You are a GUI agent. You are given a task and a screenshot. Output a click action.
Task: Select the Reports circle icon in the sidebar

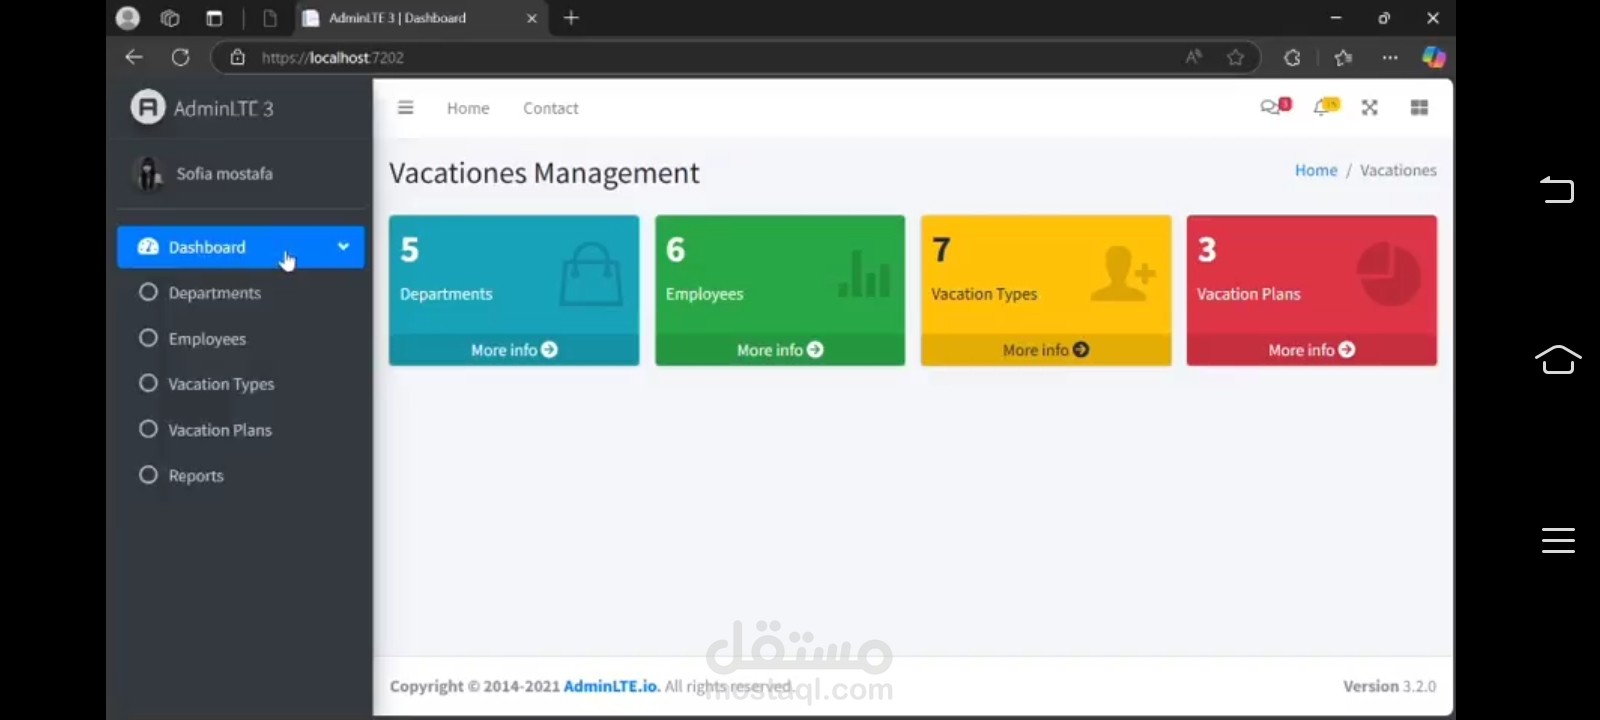pyautogui.click(x=148, y=475)
